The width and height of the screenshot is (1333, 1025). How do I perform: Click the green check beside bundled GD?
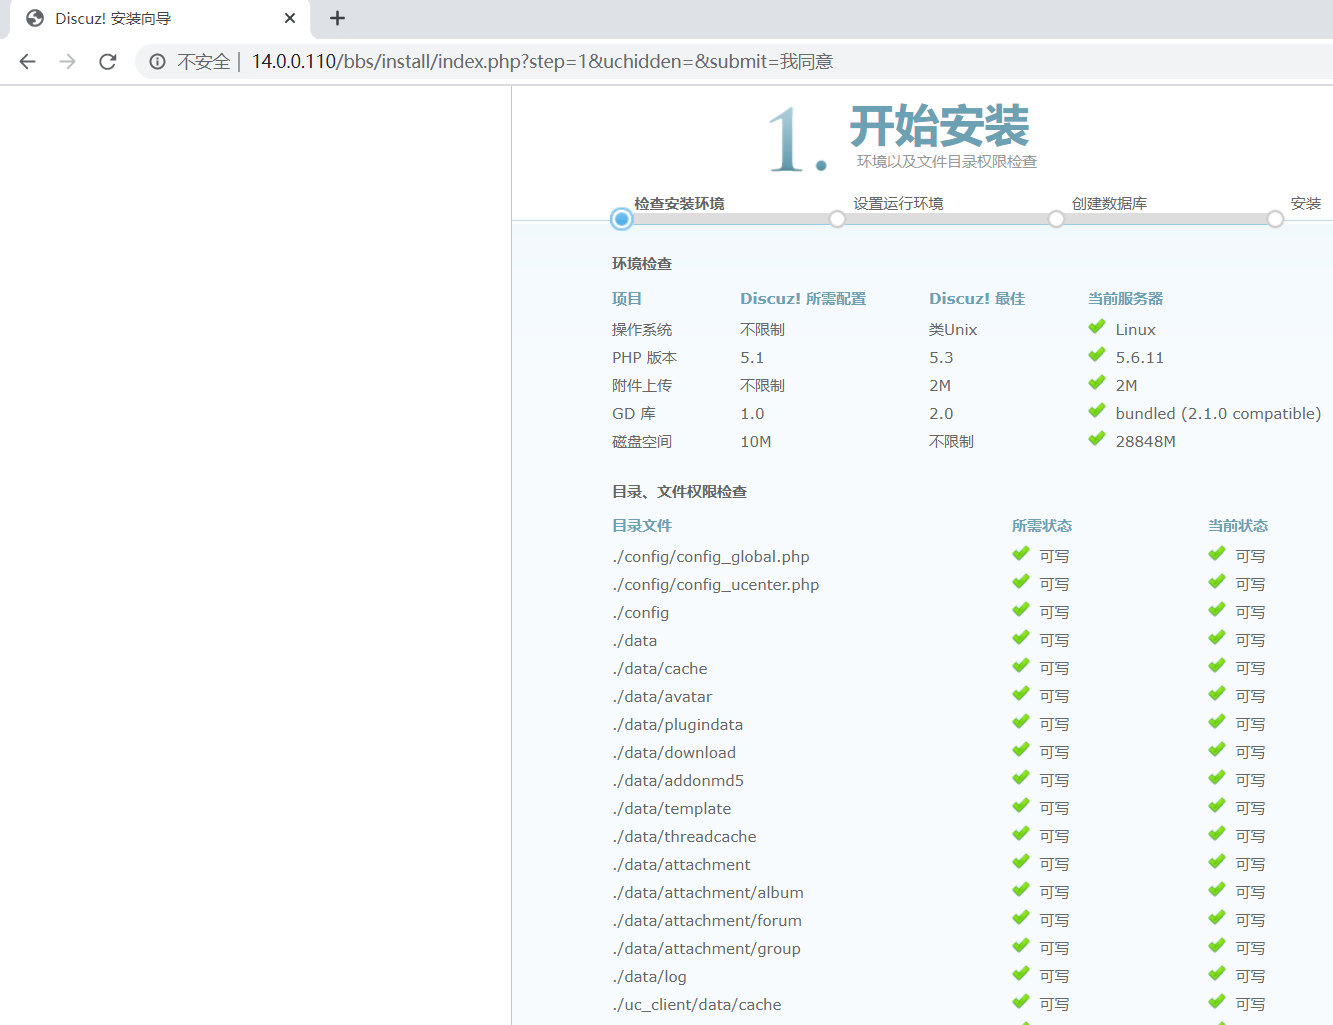(1097, 411)
